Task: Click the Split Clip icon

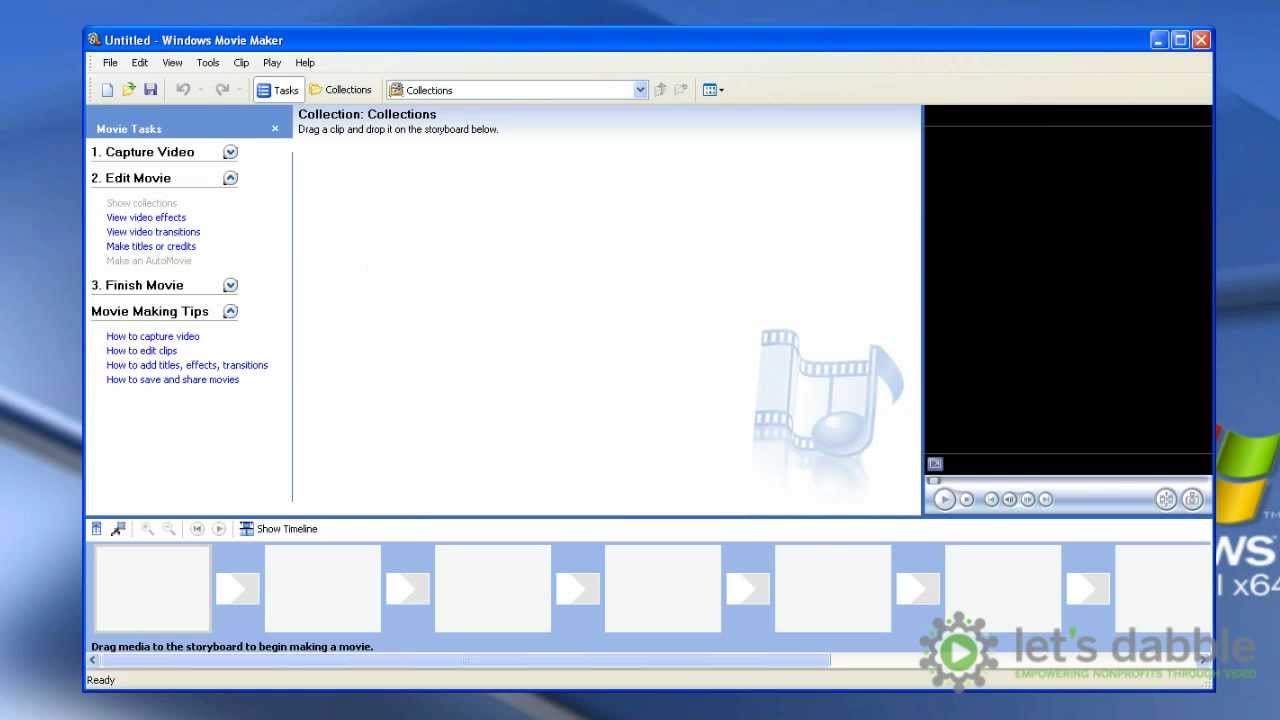Action: (x=1165, y=499)
